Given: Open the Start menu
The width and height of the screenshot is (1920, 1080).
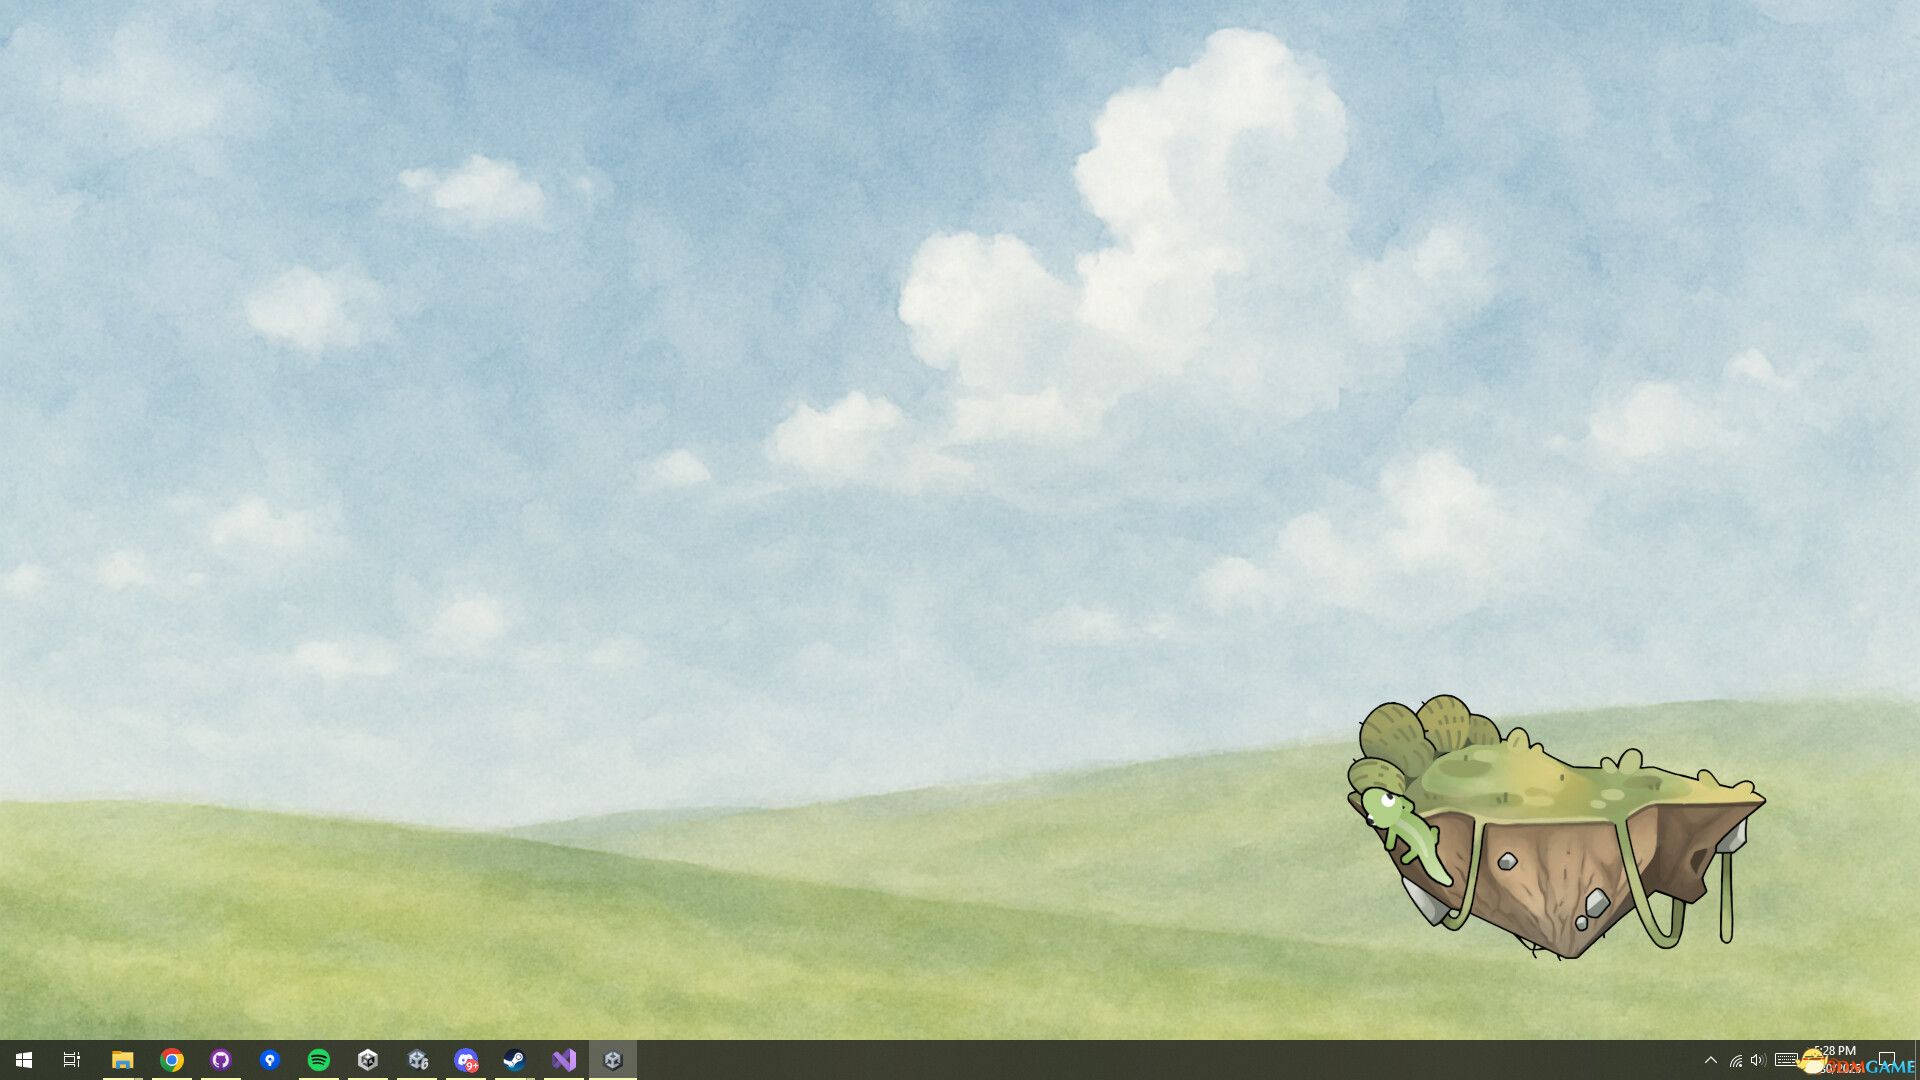Looking at the screenshot, I should 22,1059.
